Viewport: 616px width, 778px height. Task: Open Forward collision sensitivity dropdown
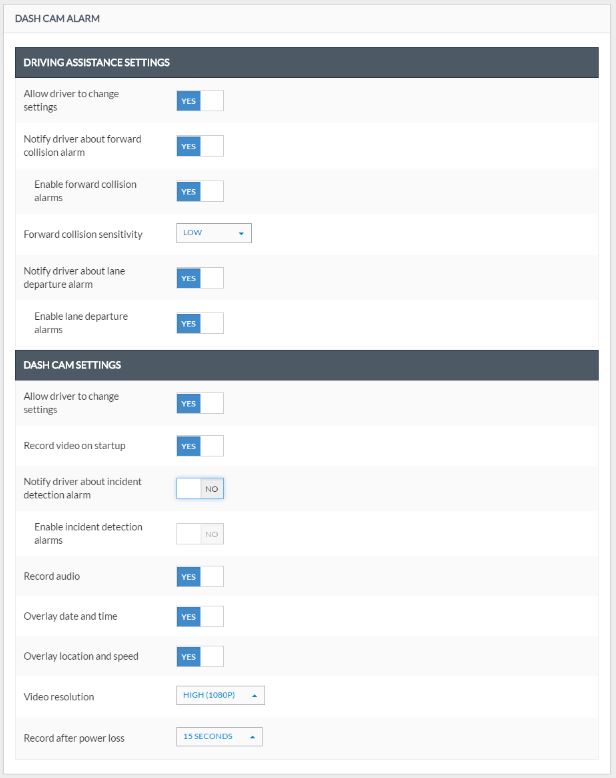[x=214, y=233]
